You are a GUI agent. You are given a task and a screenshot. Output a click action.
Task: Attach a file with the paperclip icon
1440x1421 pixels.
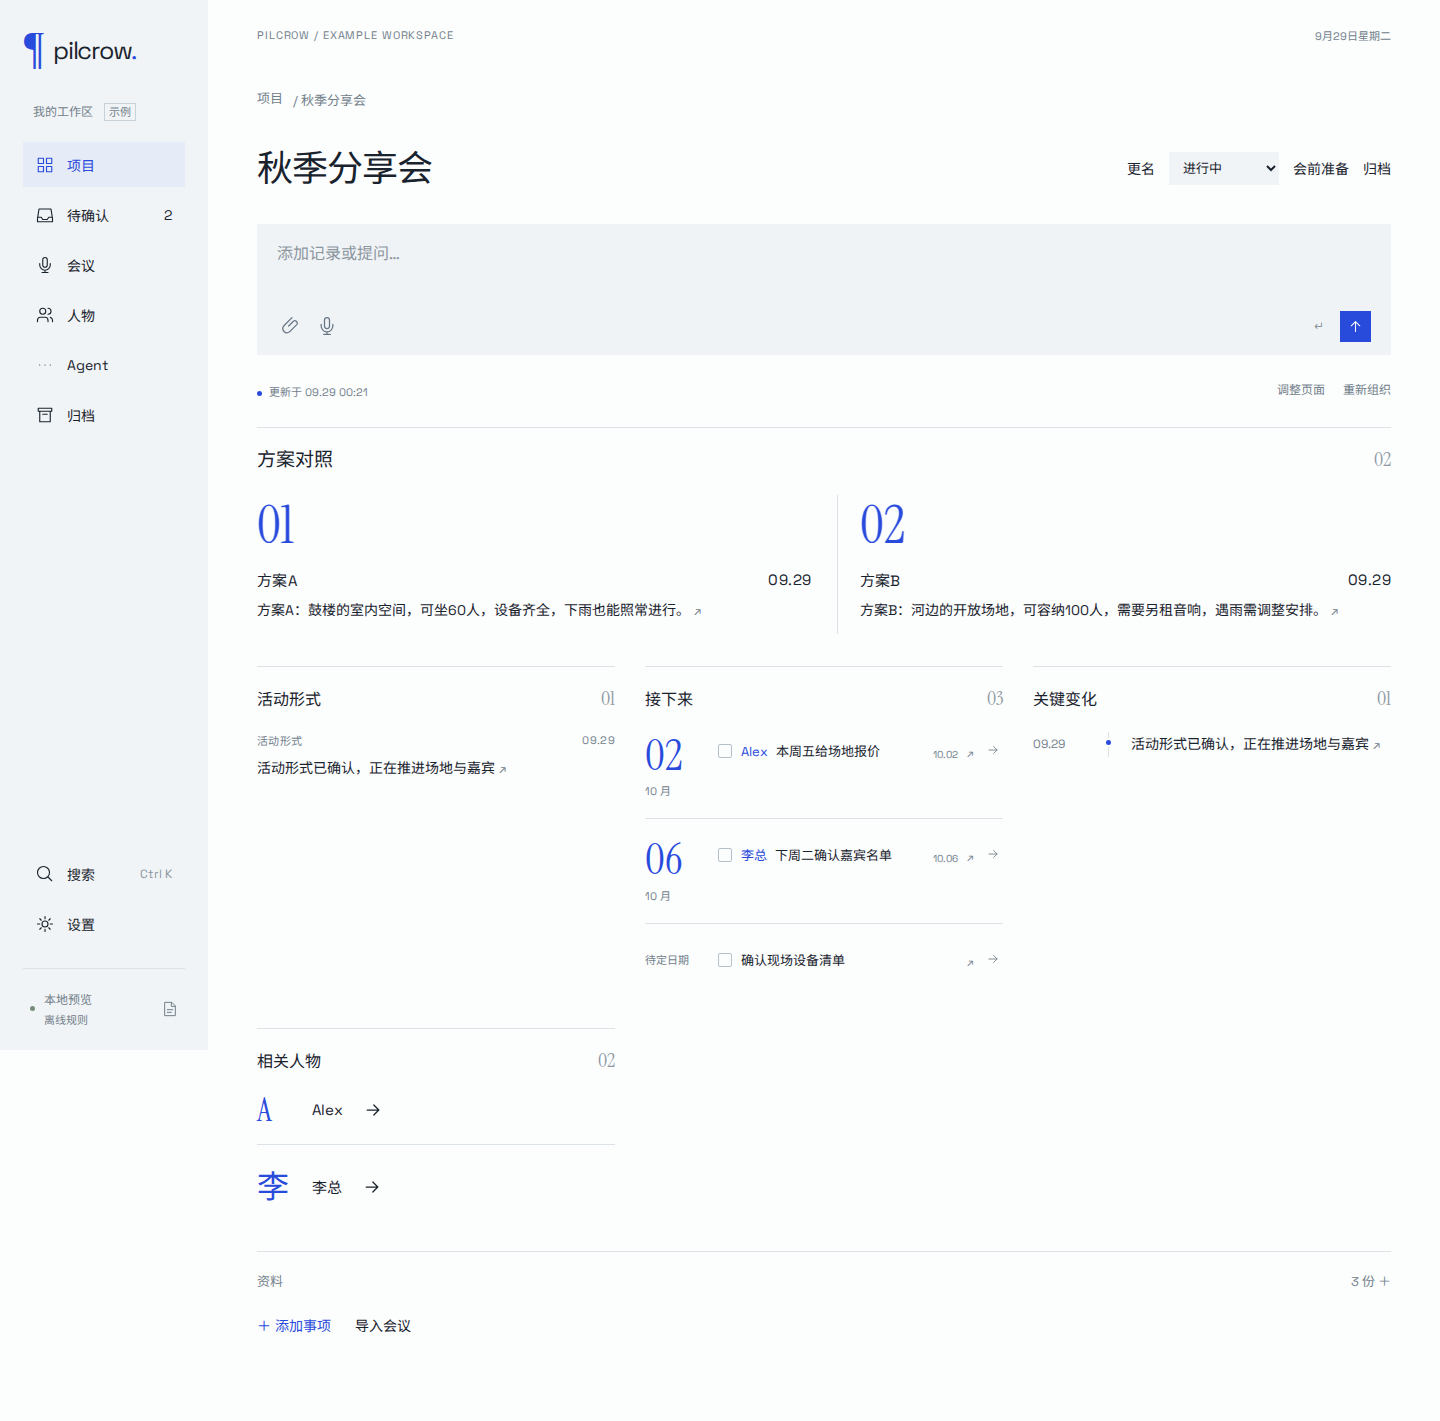290,326
